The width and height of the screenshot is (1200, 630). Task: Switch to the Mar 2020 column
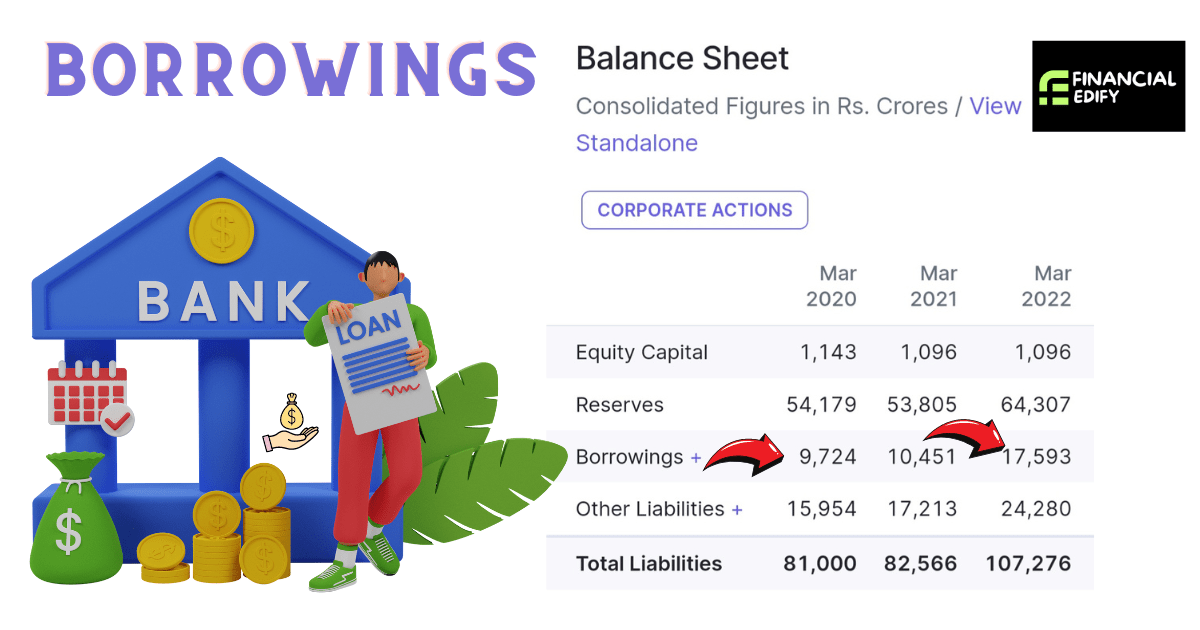832,285
